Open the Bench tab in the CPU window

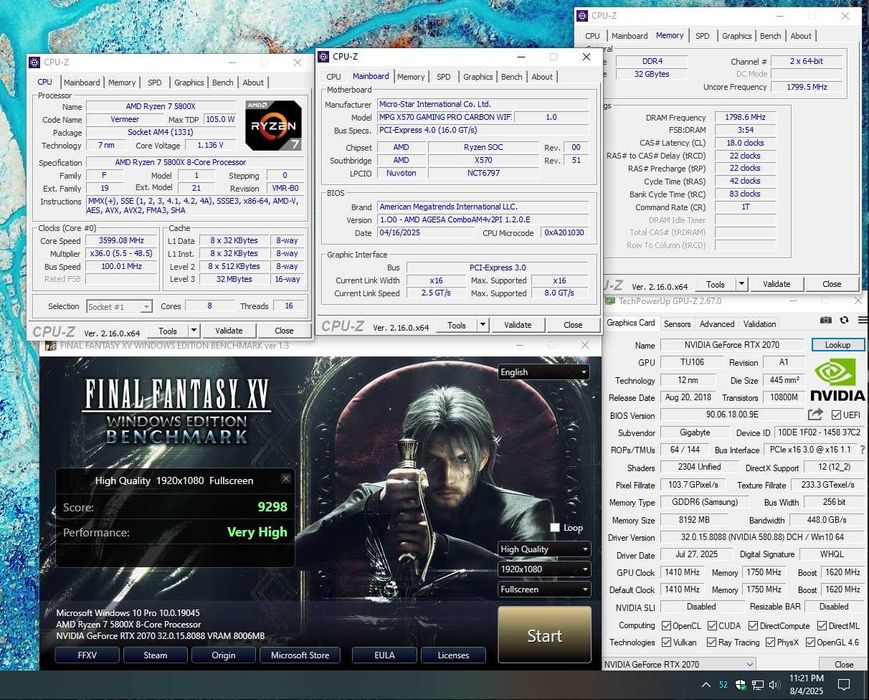(x=222, y=83)
